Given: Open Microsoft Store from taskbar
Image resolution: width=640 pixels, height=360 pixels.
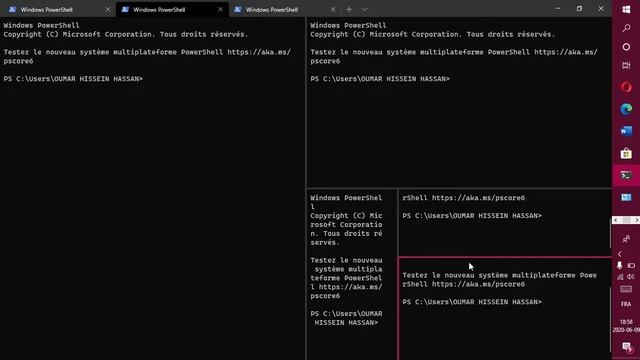Looking at the screenshot, I should click(x=626, y=153).
